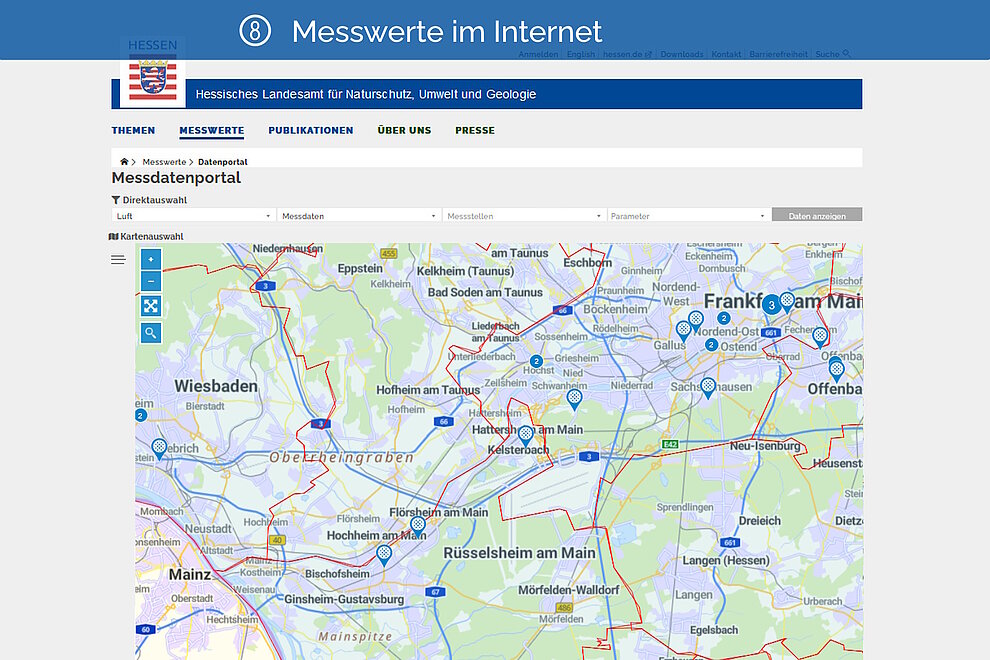Open the home breadcrumb icon

124,160
